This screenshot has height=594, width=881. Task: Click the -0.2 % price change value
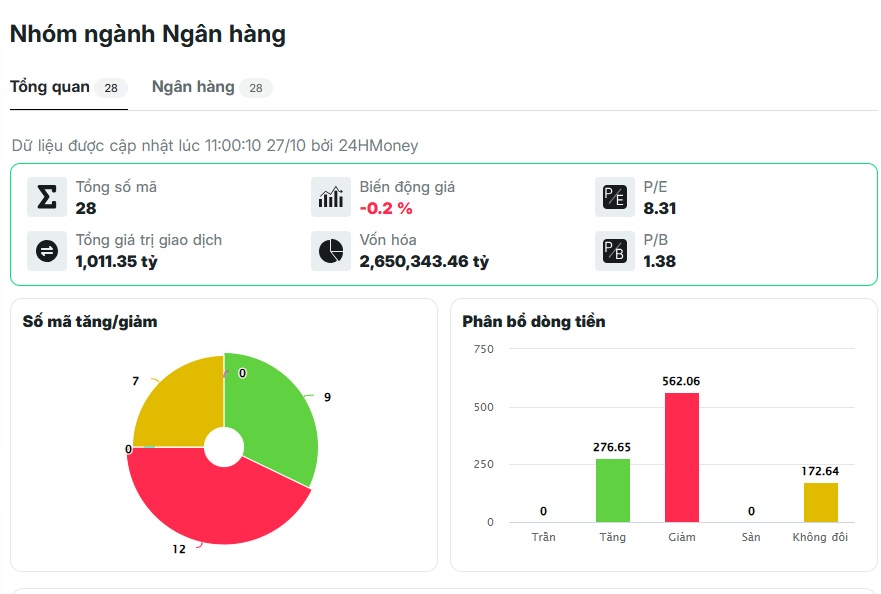click(x=386, y=208)
